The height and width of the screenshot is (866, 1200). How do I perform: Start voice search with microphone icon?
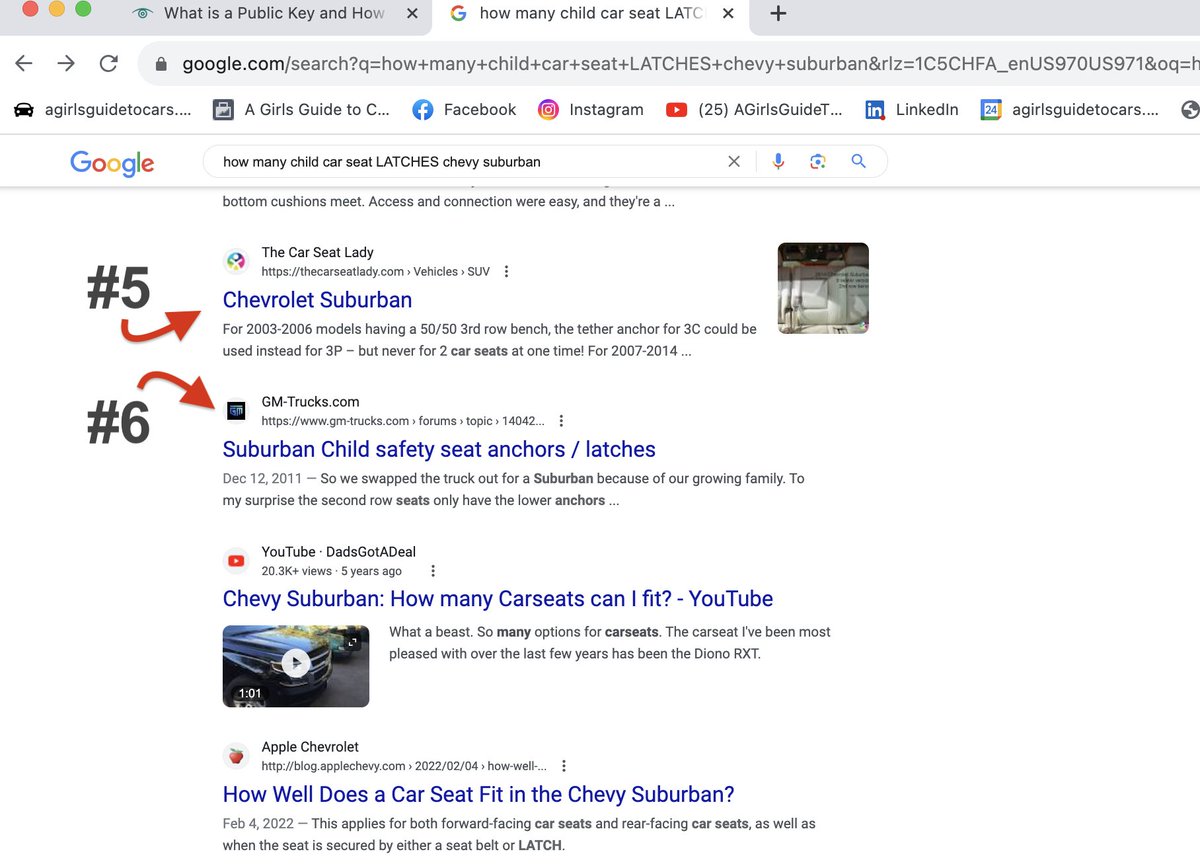[778, 161]
